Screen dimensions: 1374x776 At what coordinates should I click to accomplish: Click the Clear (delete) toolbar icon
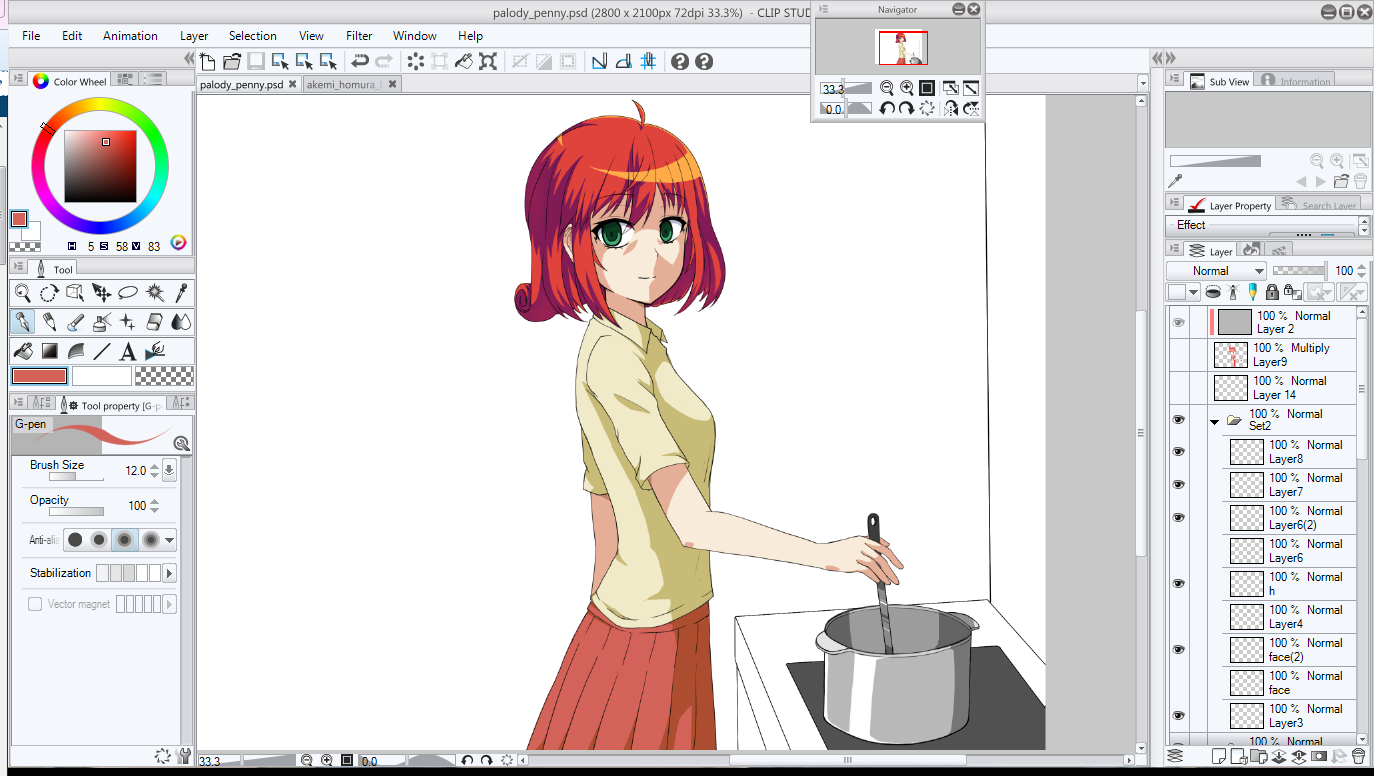coord(415,61)
